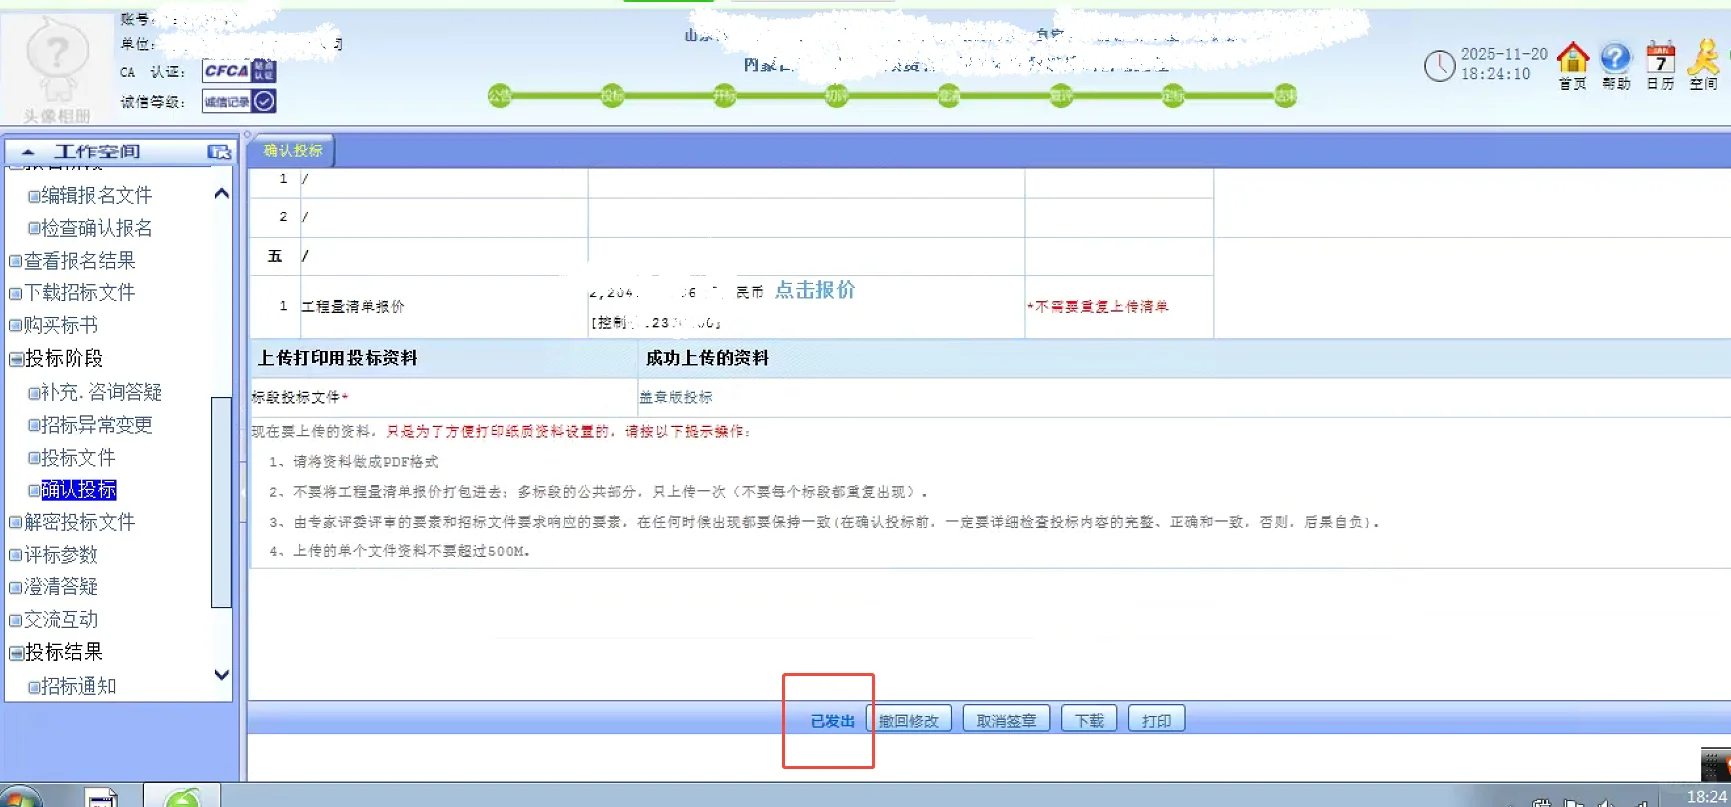
Task: Click the 工程量清单报价 row label
Action: pyautogui.click(x=353, y=307)
